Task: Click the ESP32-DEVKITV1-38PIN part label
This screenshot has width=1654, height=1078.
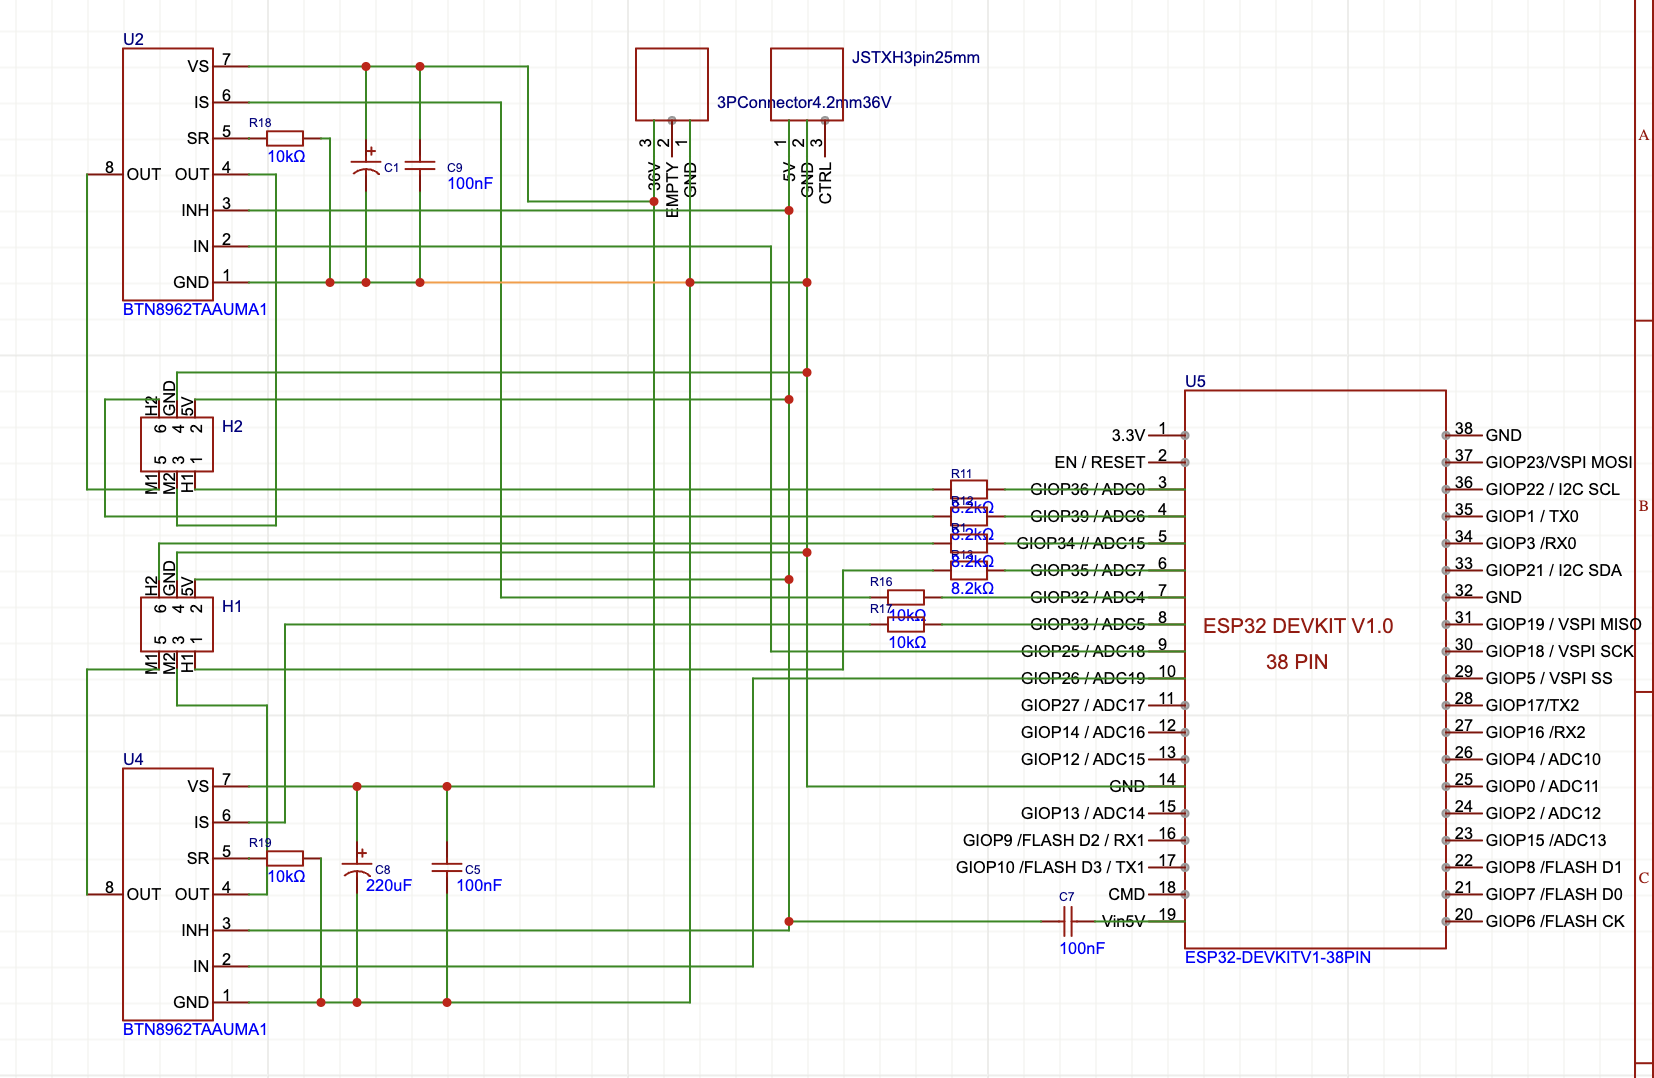Action: (x=1278, y=957)
